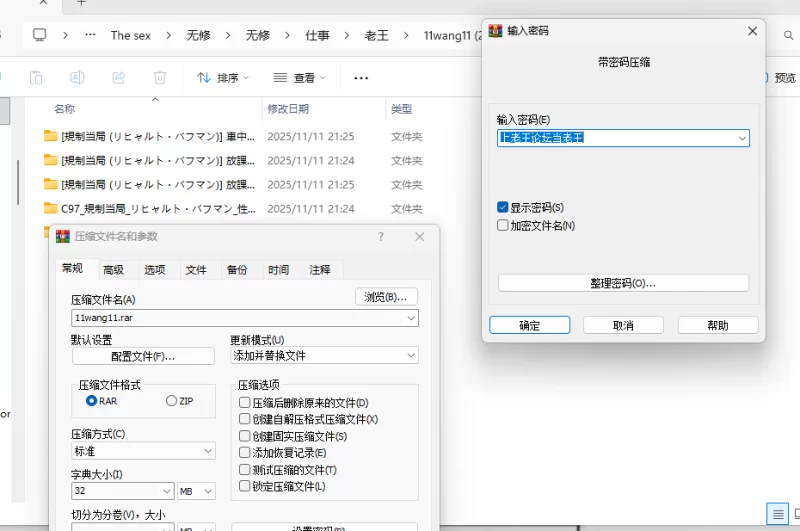The width and height of the screenshot is (800, 531).
Task: Click the 浏览(B)... button
Action: 386,297
